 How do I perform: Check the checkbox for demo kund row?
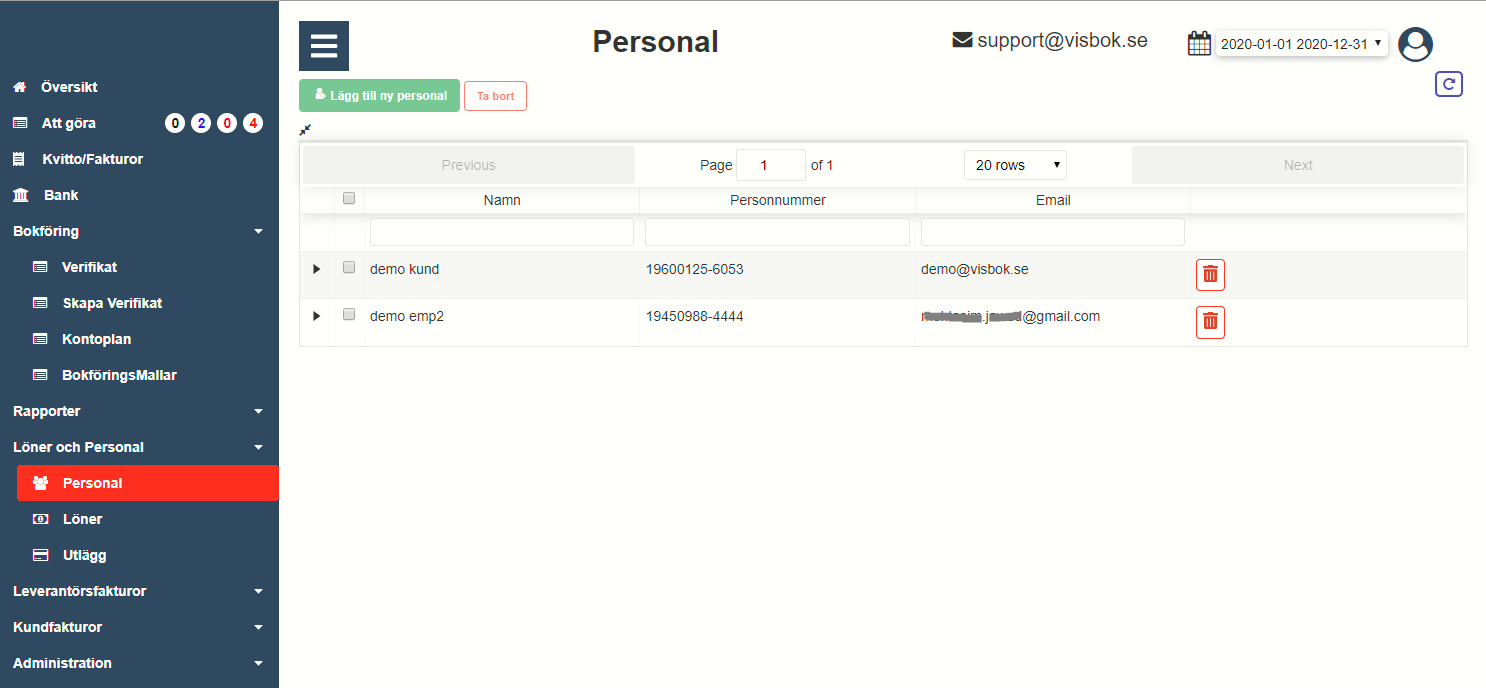click(x=349, y=267)
